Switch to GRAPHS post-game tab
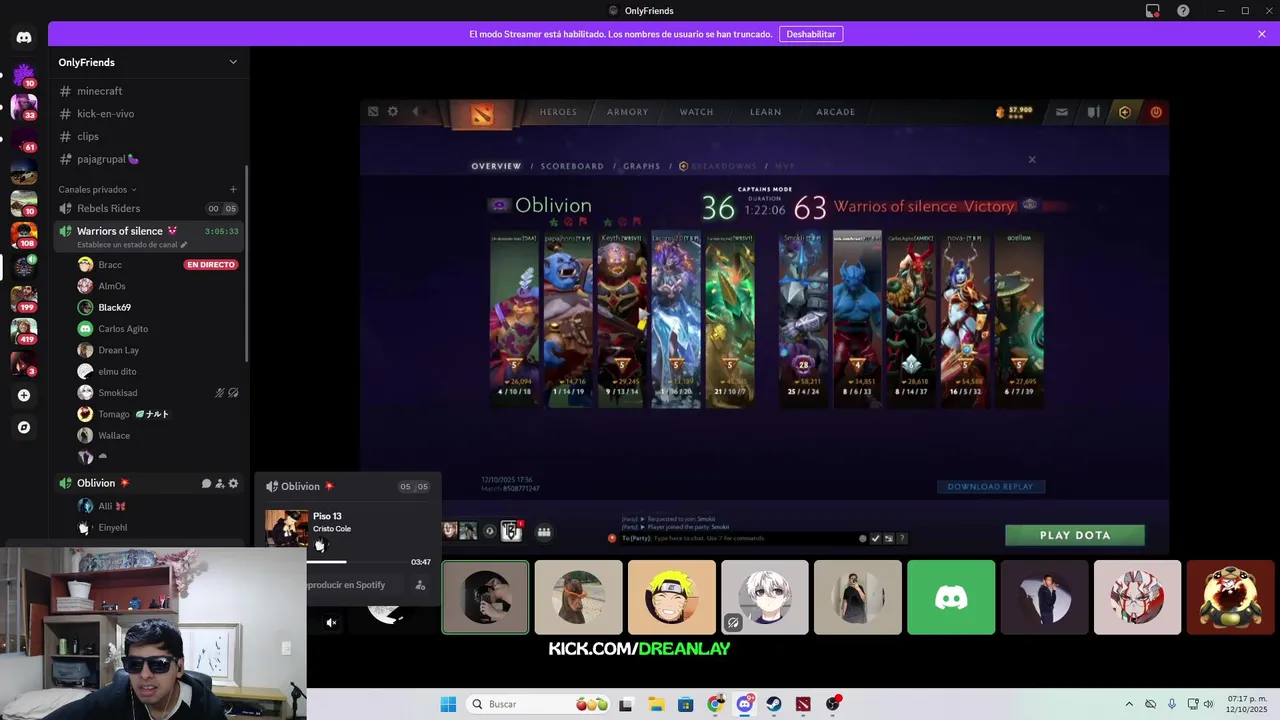 642,166
